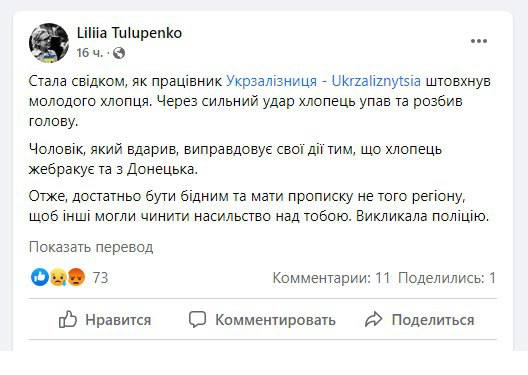Screen dimensions: 528x375
Task: Open the list of 73 reactions
Action: tap(100, 278)
